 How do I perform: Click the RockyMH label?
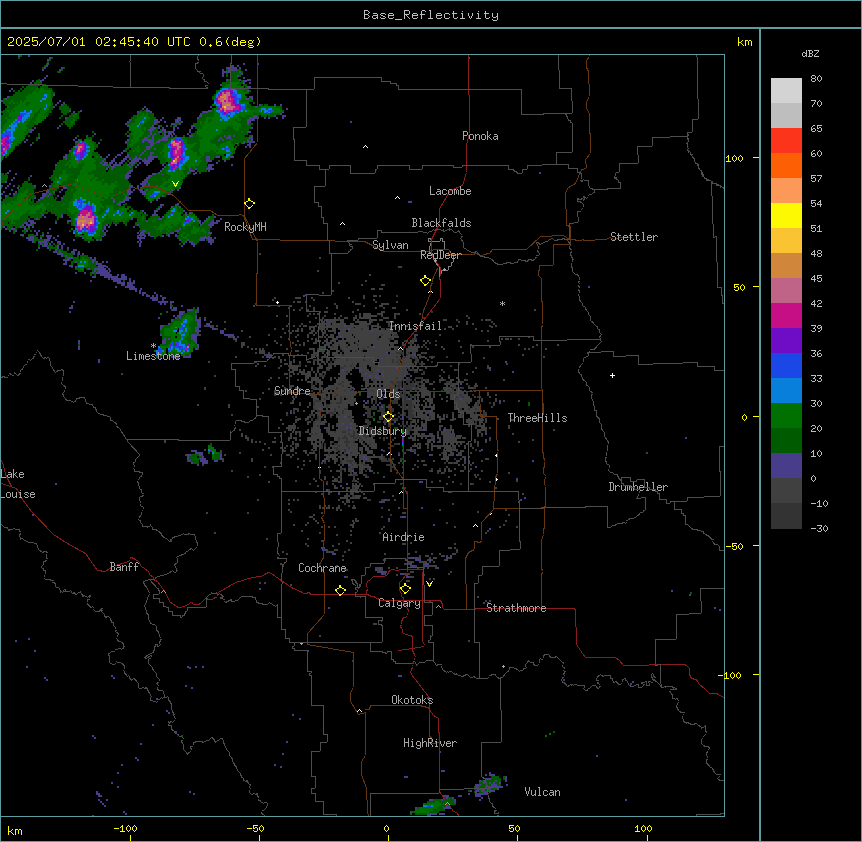(x=245, y=227)
